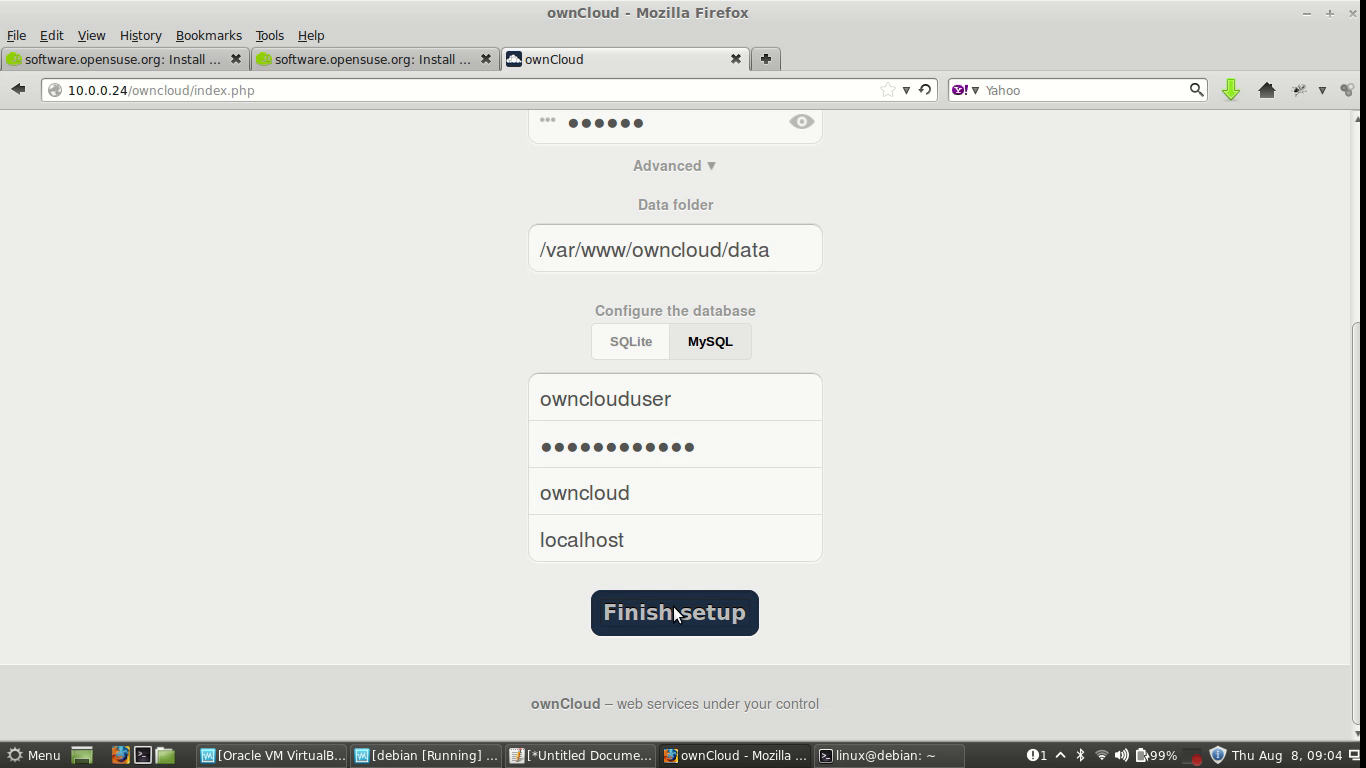Click the Finish setup button
1366x768 pixels.
[675, 613]
